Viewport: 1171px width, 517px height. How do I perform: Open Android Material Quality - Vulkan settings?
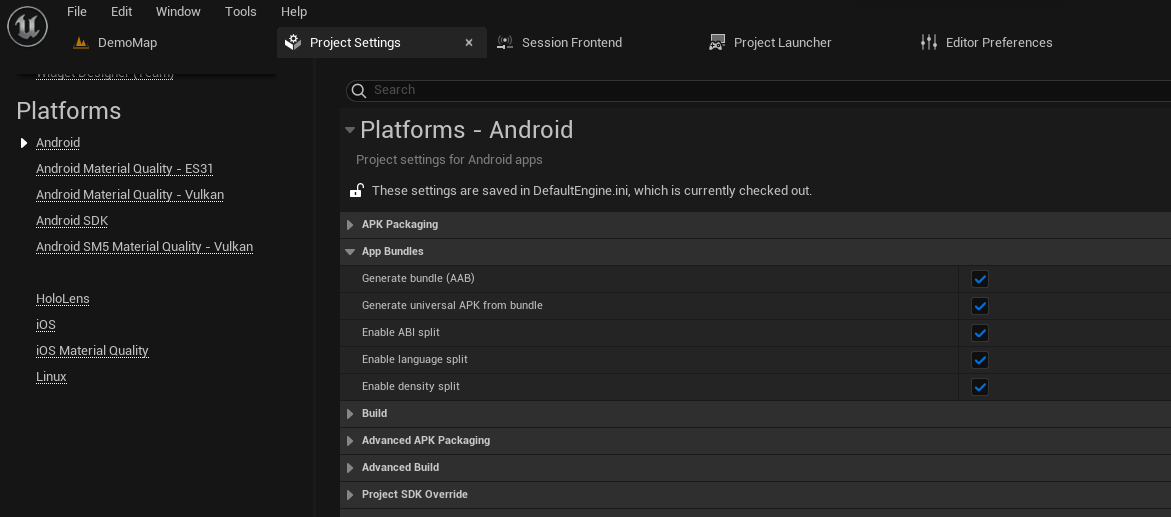pos(130,195)
